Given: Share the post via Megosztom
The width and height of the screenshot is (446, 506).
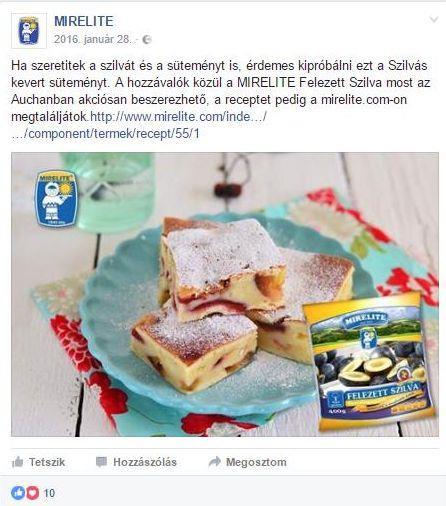Looking at the screenshot, I should click(247, 462).
